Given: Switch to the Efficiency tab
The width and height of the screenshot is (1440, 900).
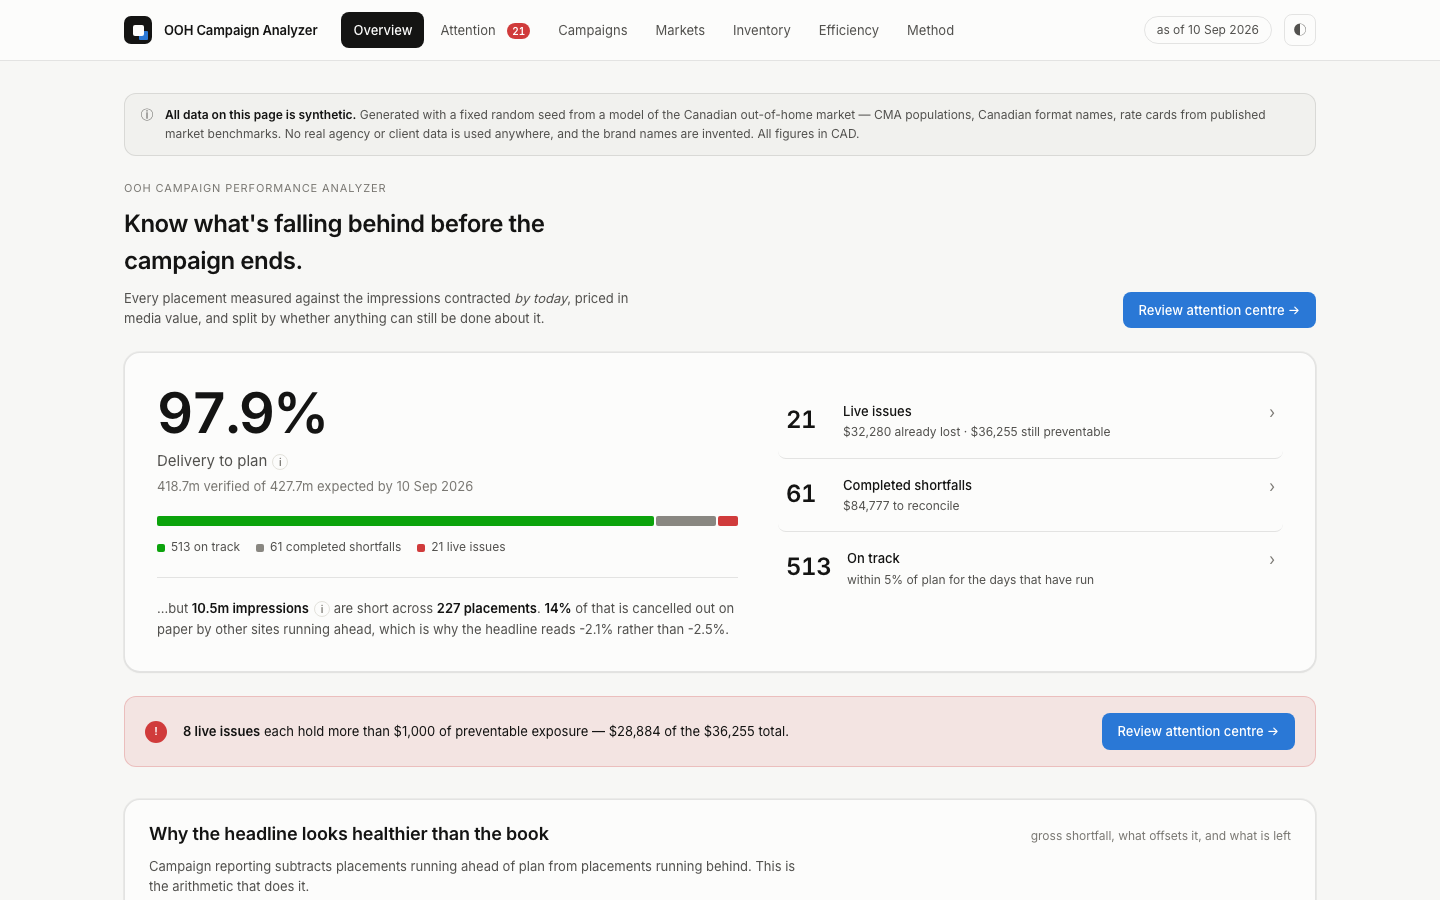Looking at the screenshot, I should (849, 30).
